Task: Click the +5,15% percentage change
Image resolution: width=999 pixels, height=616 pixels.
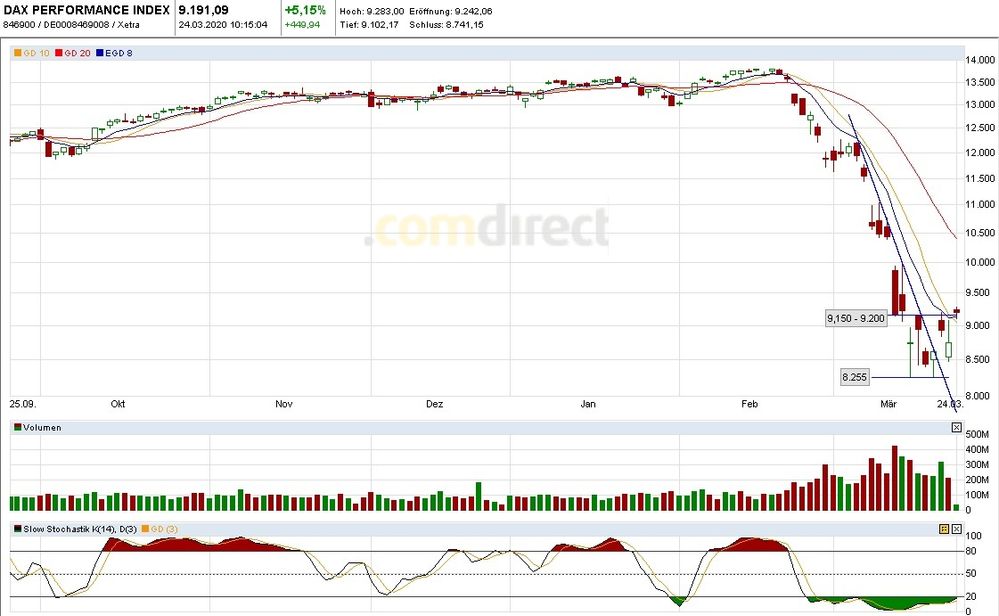Action: click(305, 9)
